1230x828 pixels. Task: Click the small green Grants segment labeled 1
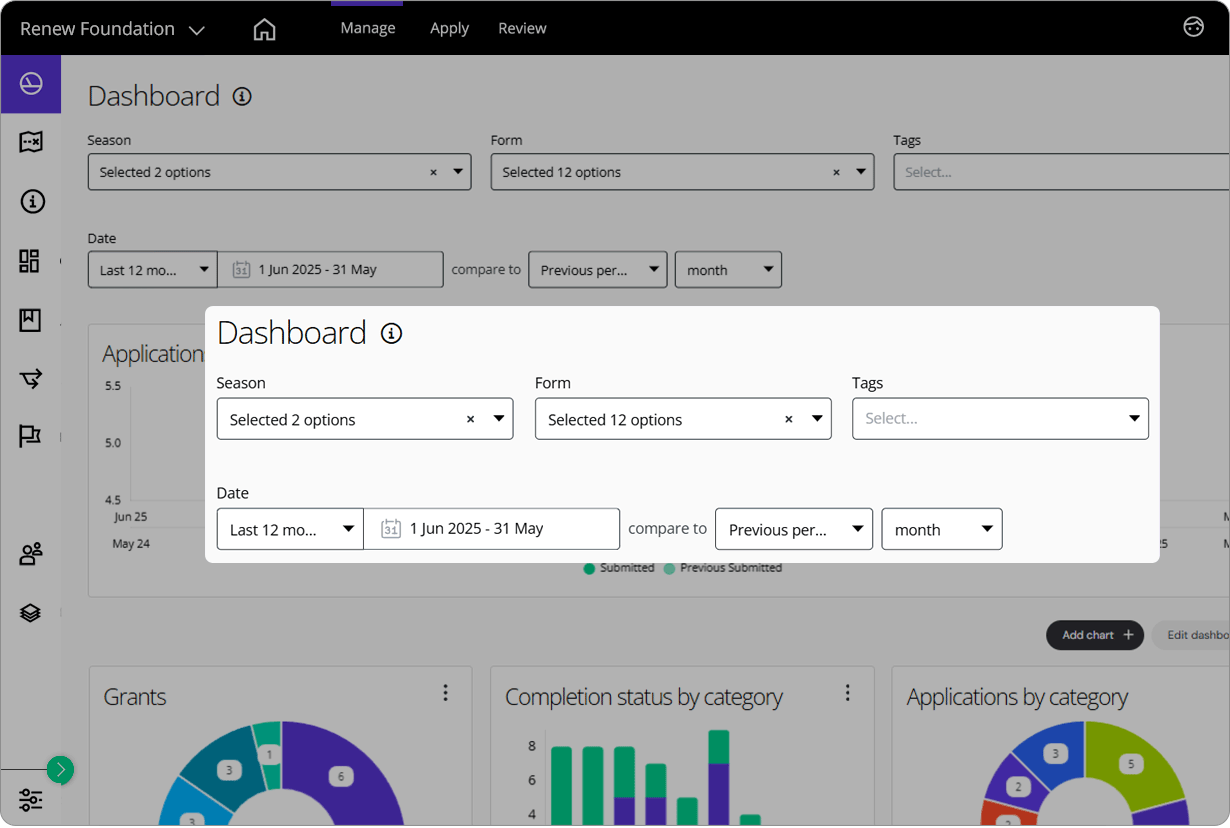[x=269, y=755]
